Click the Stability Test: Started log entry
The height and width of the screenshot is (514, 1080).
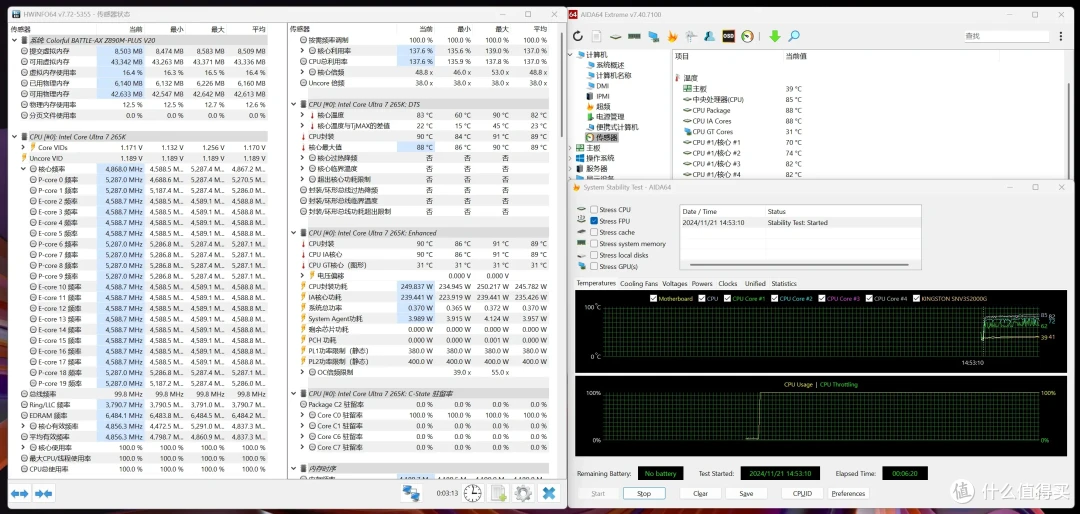(x=798, y=223)
